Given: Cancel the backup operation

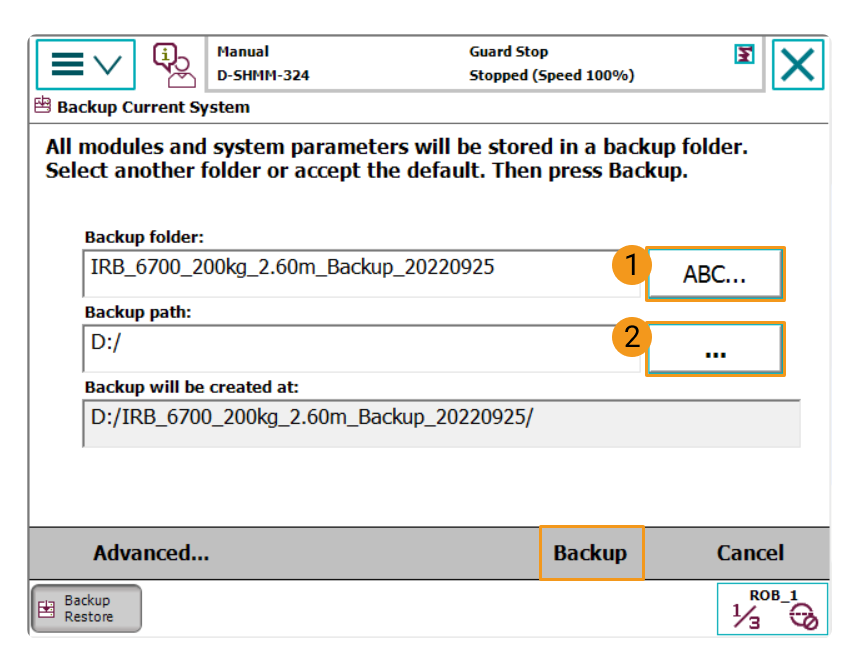Looking at the screenshot, I should coord(750,553).
